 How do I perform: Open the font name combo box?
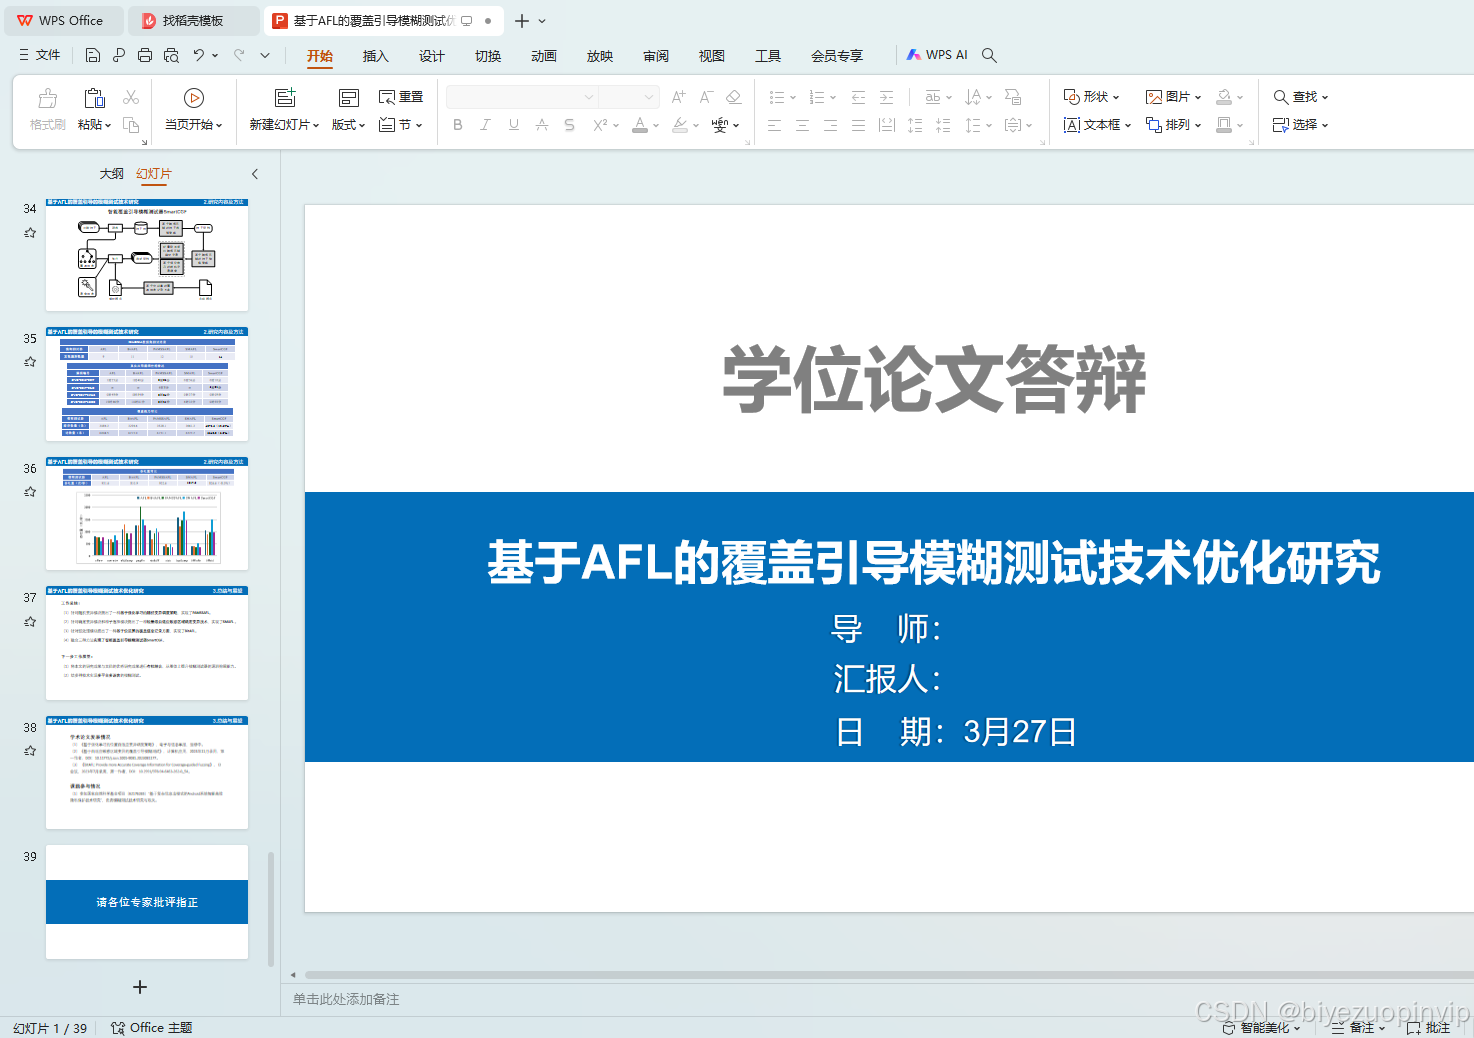[x=520, y=96]
